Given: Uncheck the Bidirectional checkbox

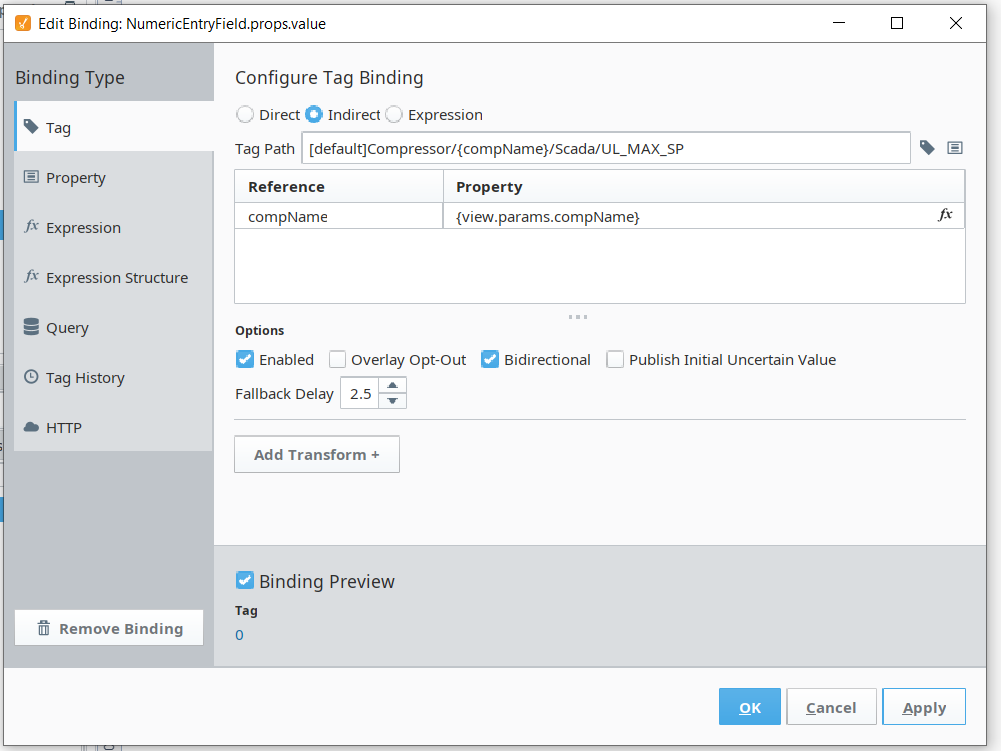Looking at the screenshot, I should [x=490, y=360].
